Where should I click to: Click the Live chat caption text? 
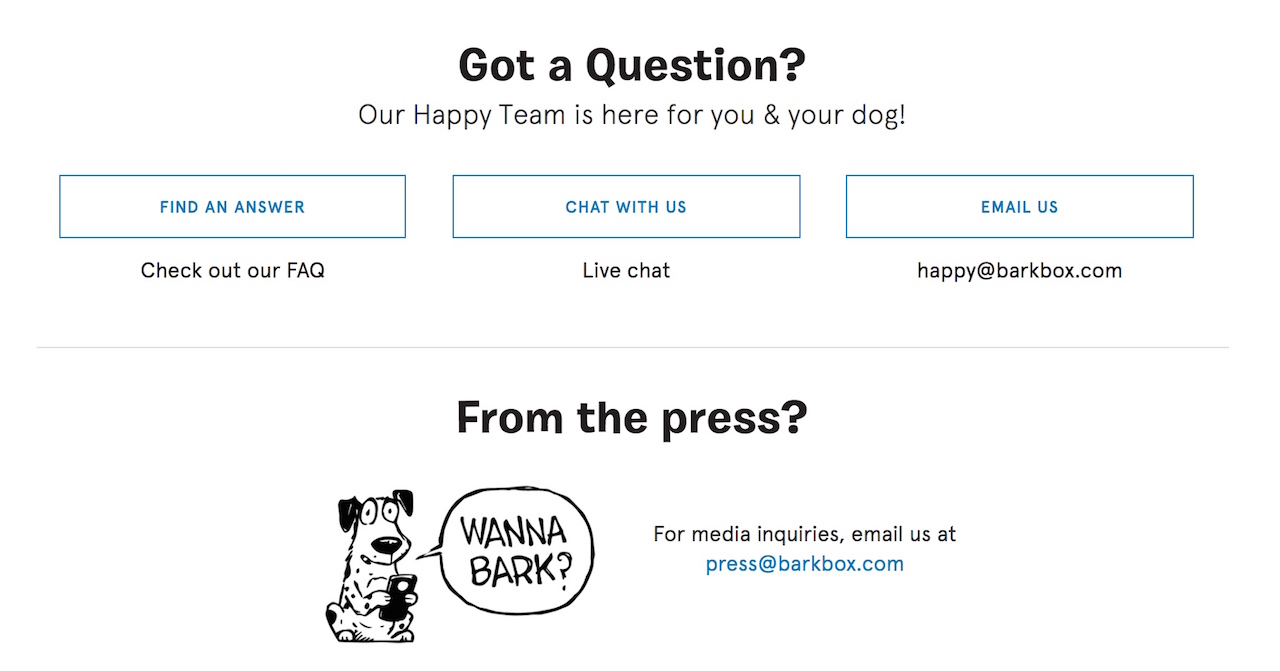tap(626, 270)
